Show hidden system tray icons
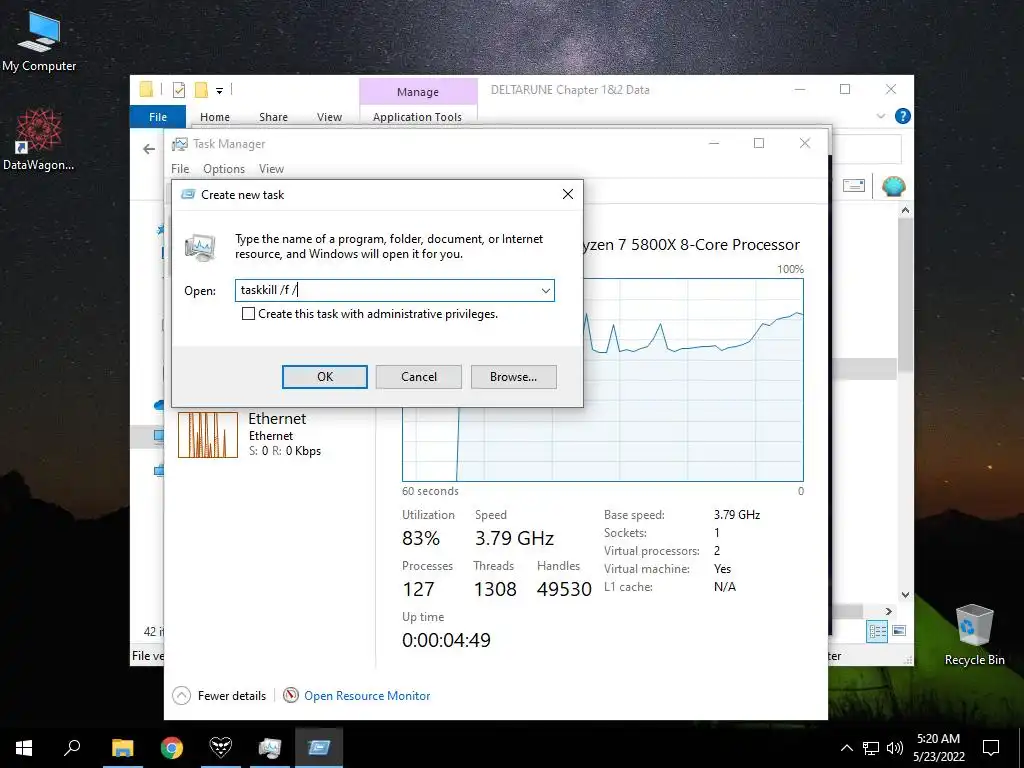The width and height of the screenshot is (1024, 768). coord(846,748)
